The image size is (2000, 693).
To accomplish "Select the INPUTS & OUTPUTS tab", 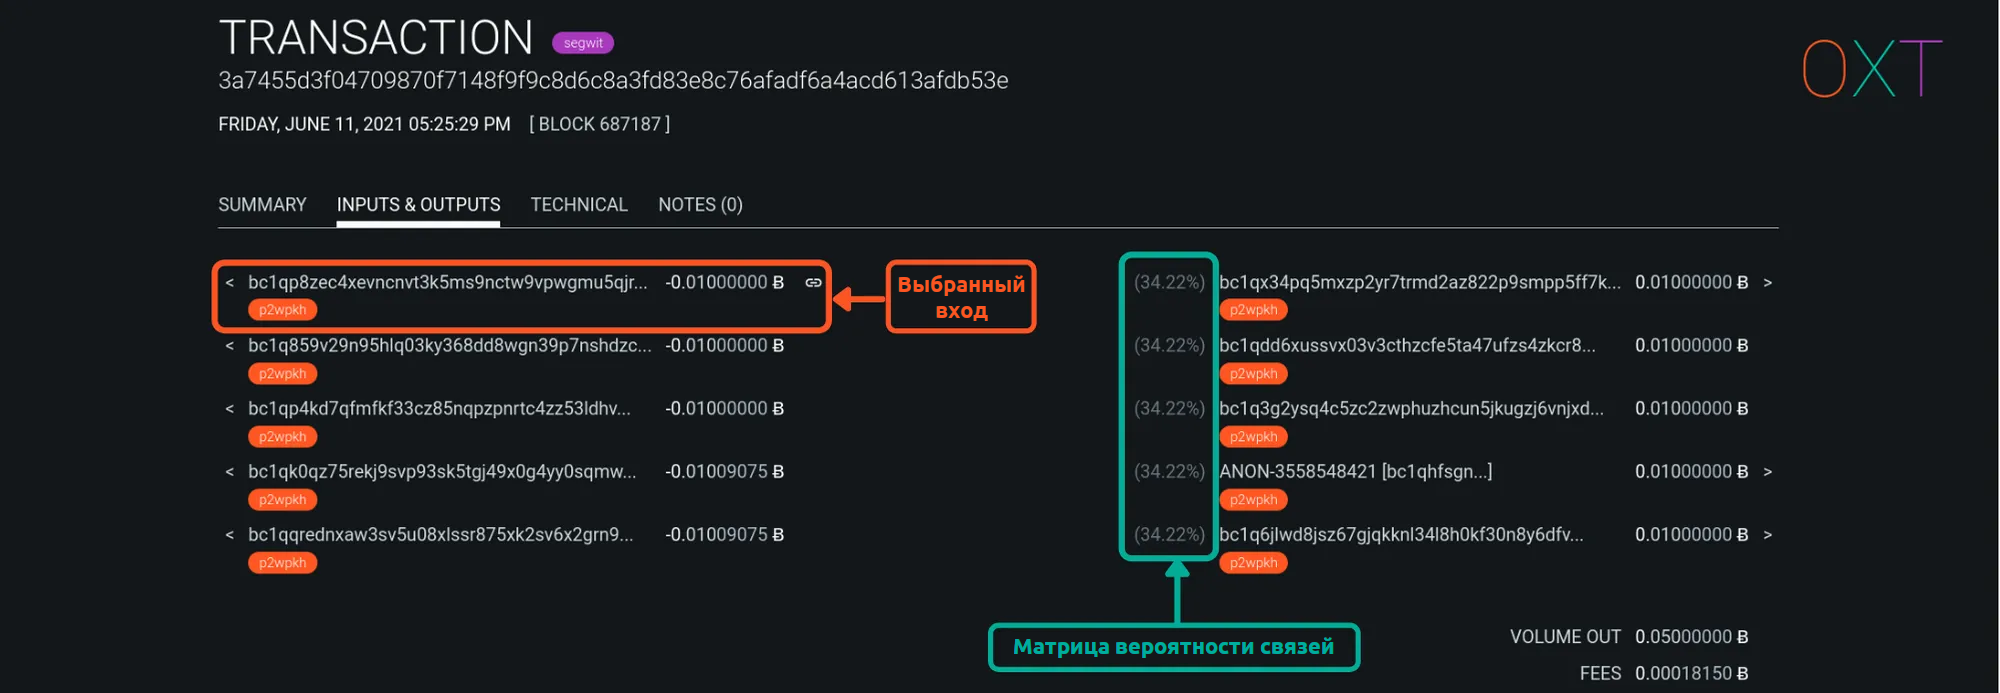I will pyautogui.click(x=418, y=205).
